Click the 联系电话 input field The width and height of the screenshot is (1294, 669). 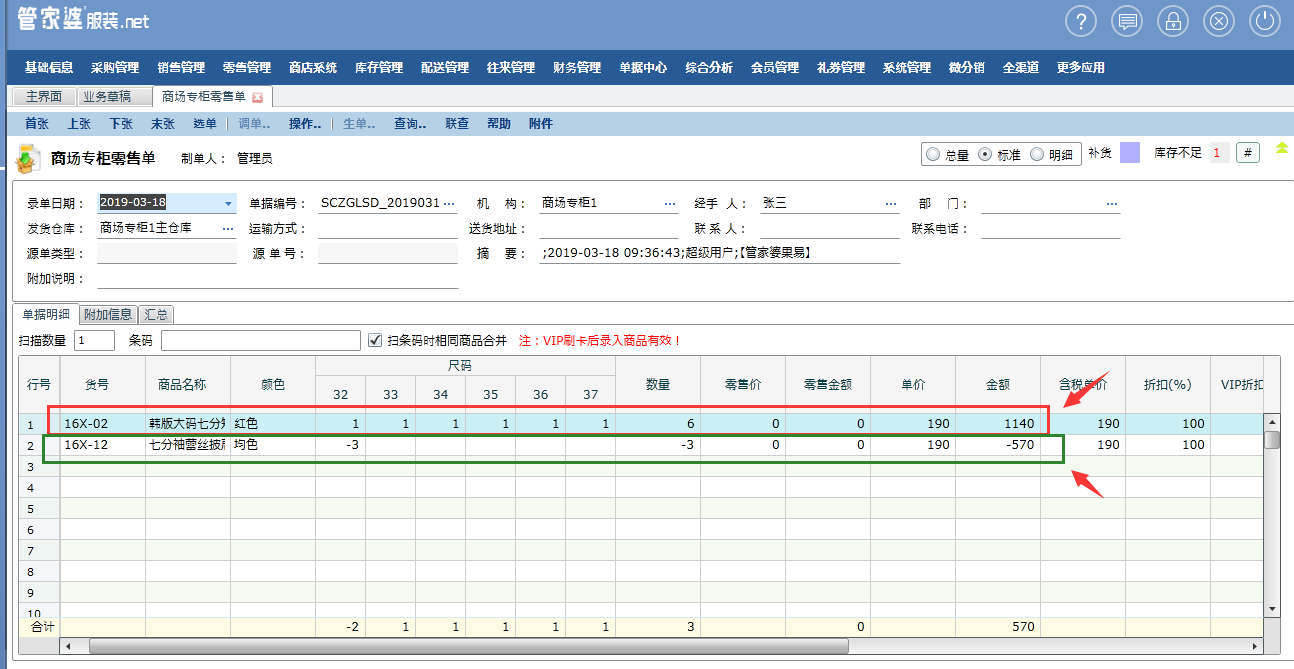point(1050,228)
